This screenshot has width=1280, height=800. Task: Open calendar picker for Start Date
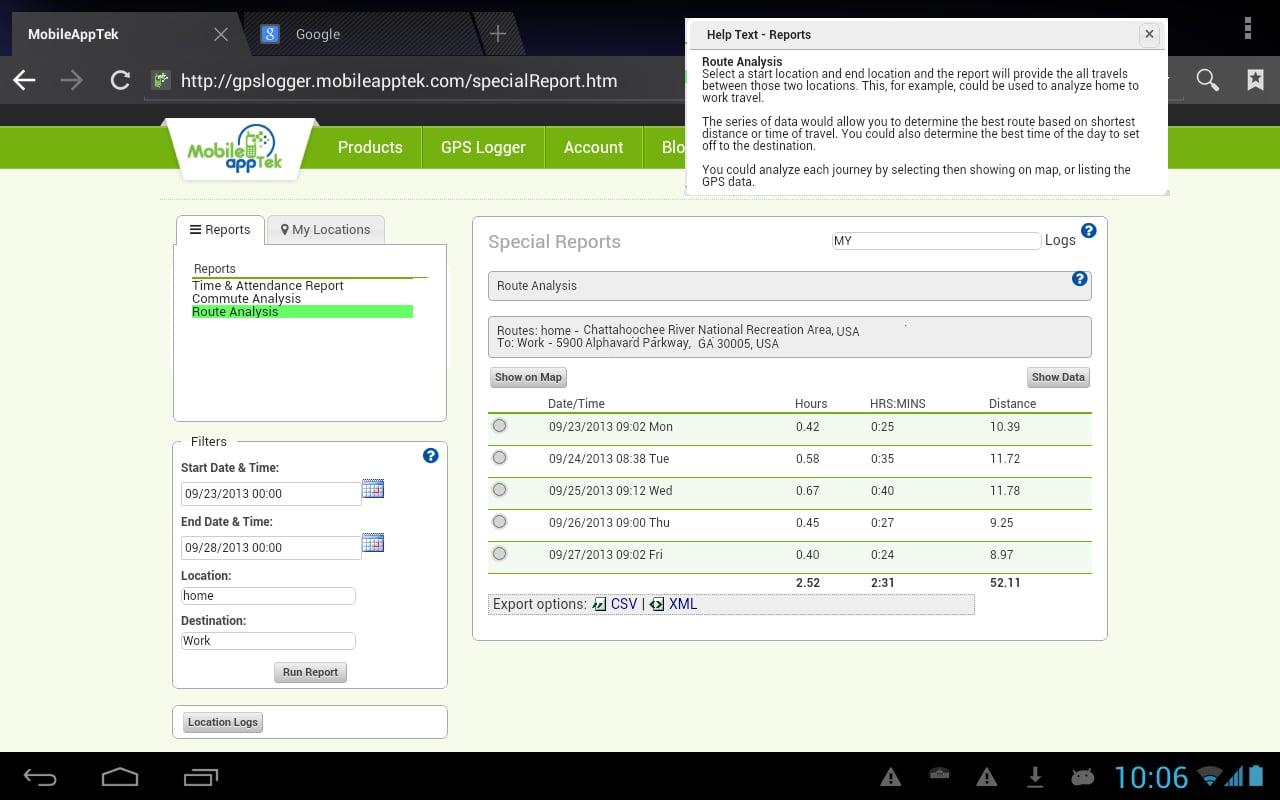pos(373,489)
